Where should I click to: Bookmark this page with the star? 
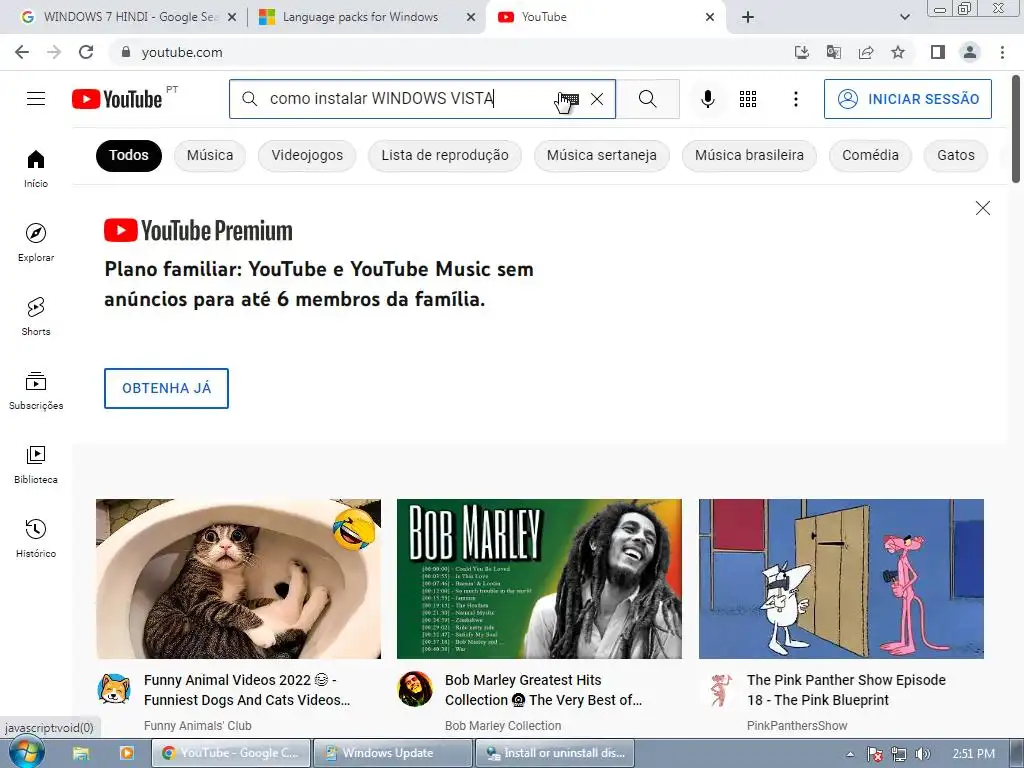point(898,52)
